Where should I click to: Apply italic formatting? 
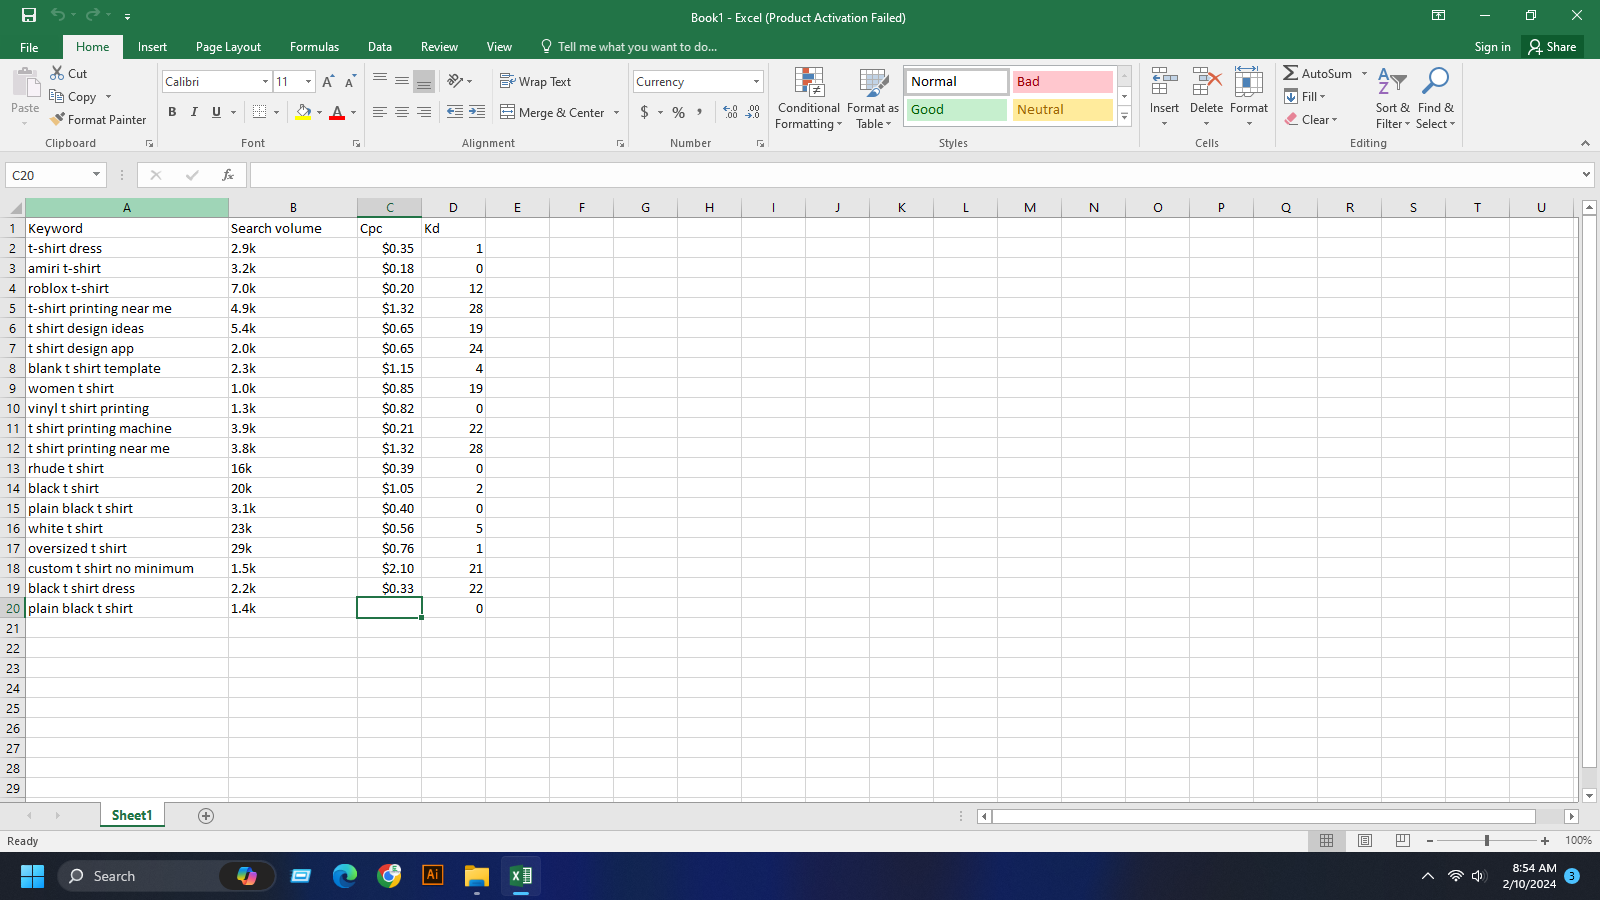pos(194,112)
